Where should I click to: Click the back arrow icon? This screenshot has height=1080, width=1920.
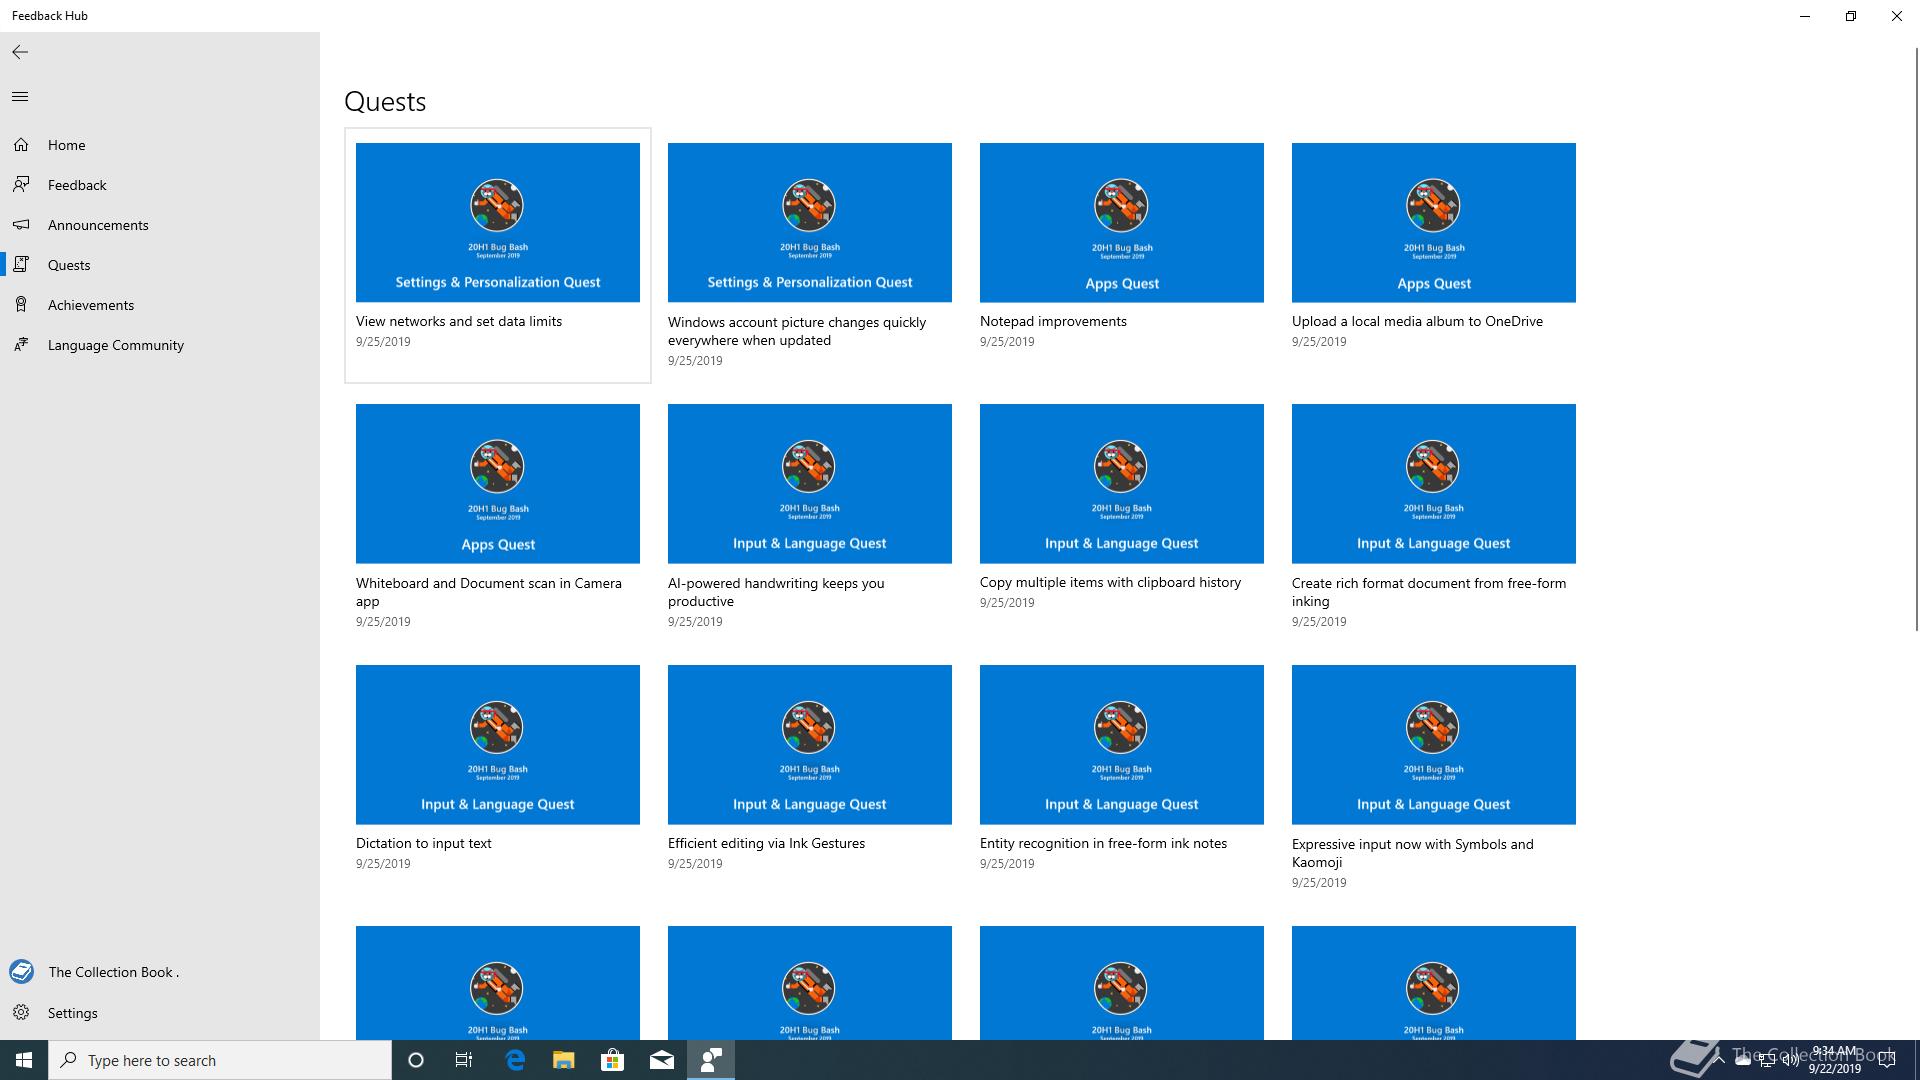click(20, 52)
